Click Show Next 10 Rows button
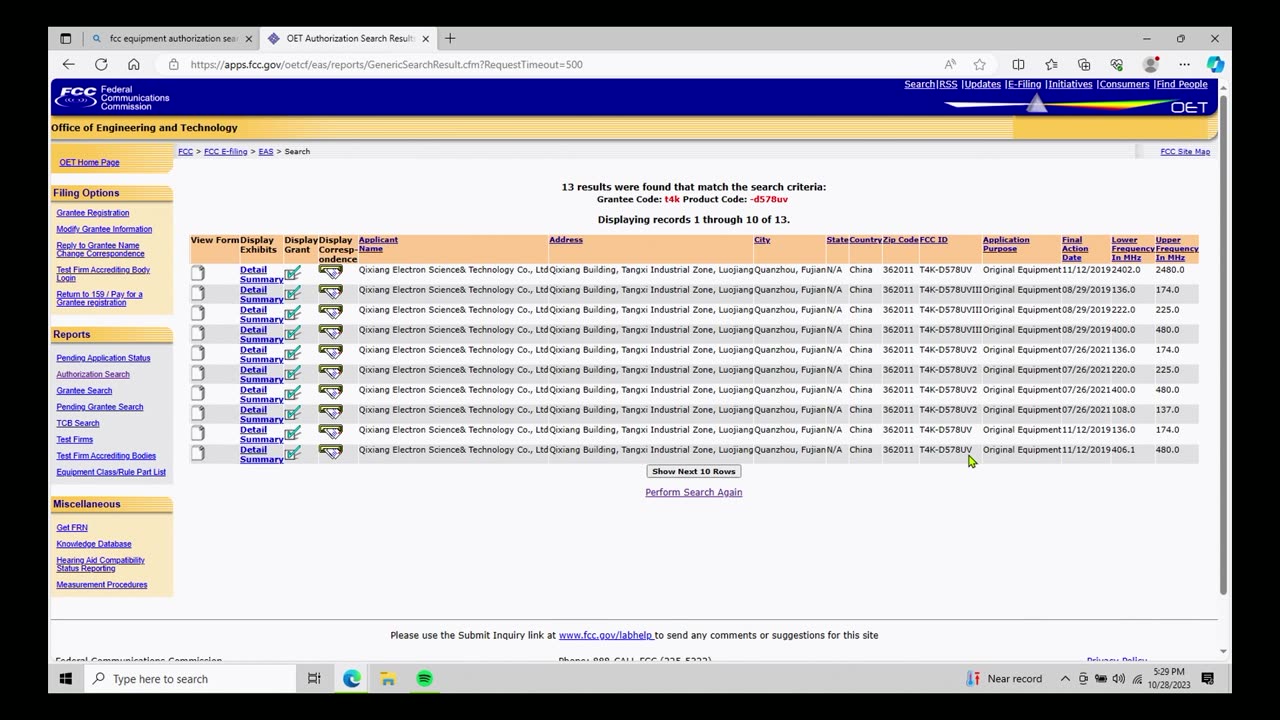The image size is (1280, 720). click(694, 471)
